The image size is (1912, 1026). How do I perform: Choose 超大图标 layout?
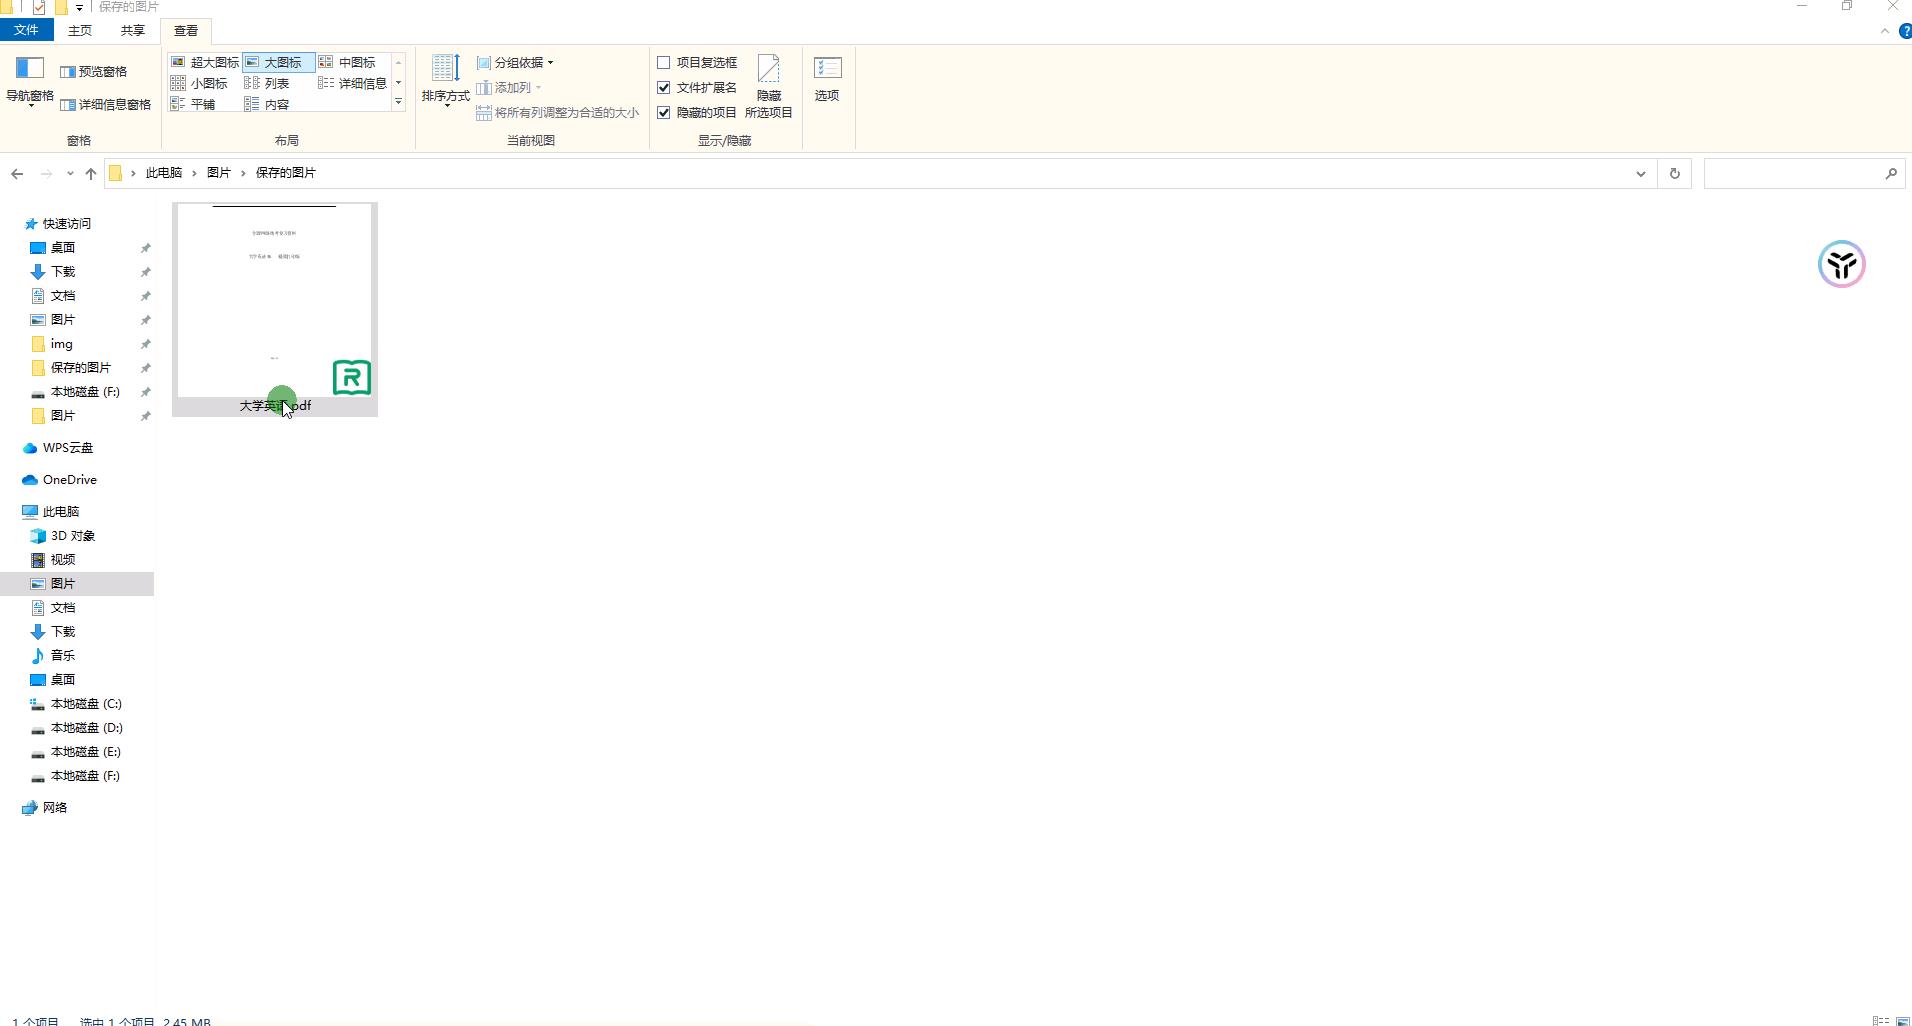[205, 62]
